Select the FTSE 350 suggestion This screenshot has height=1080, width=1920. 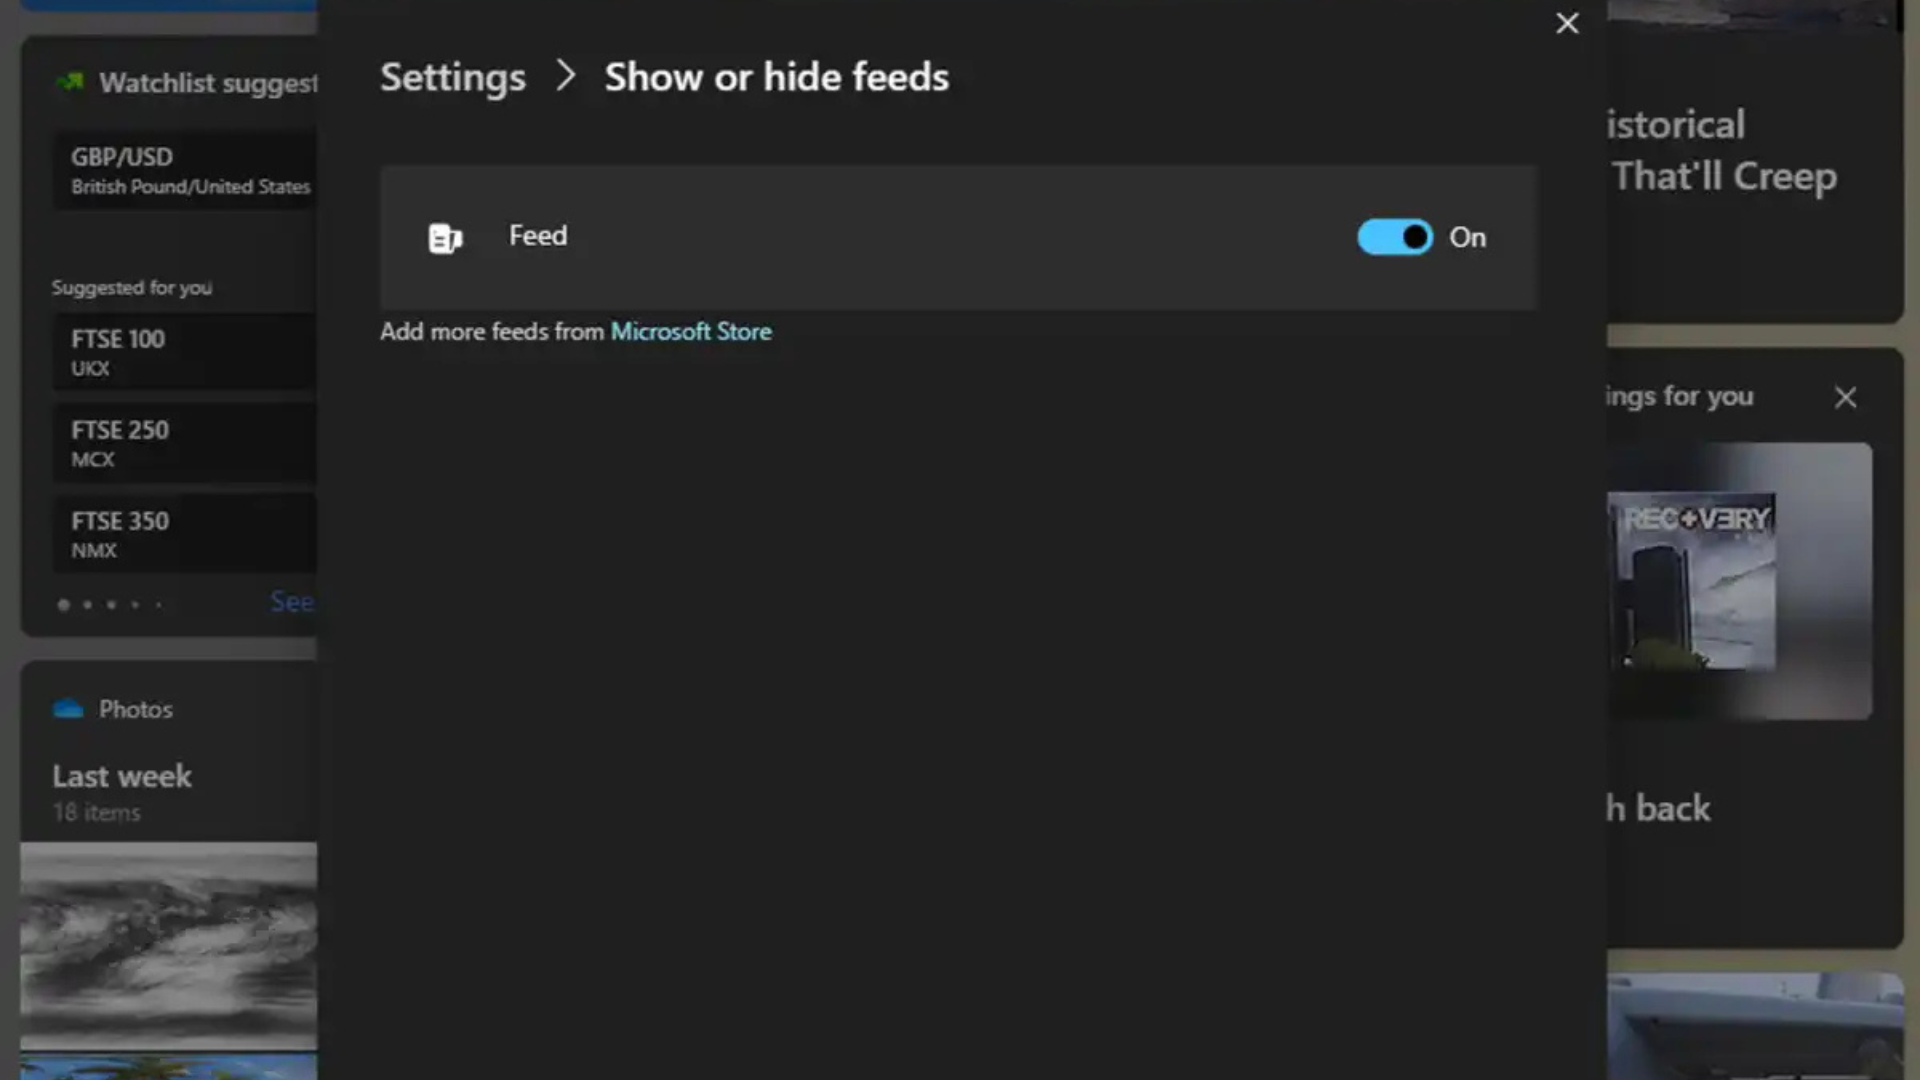click(185, 534)
